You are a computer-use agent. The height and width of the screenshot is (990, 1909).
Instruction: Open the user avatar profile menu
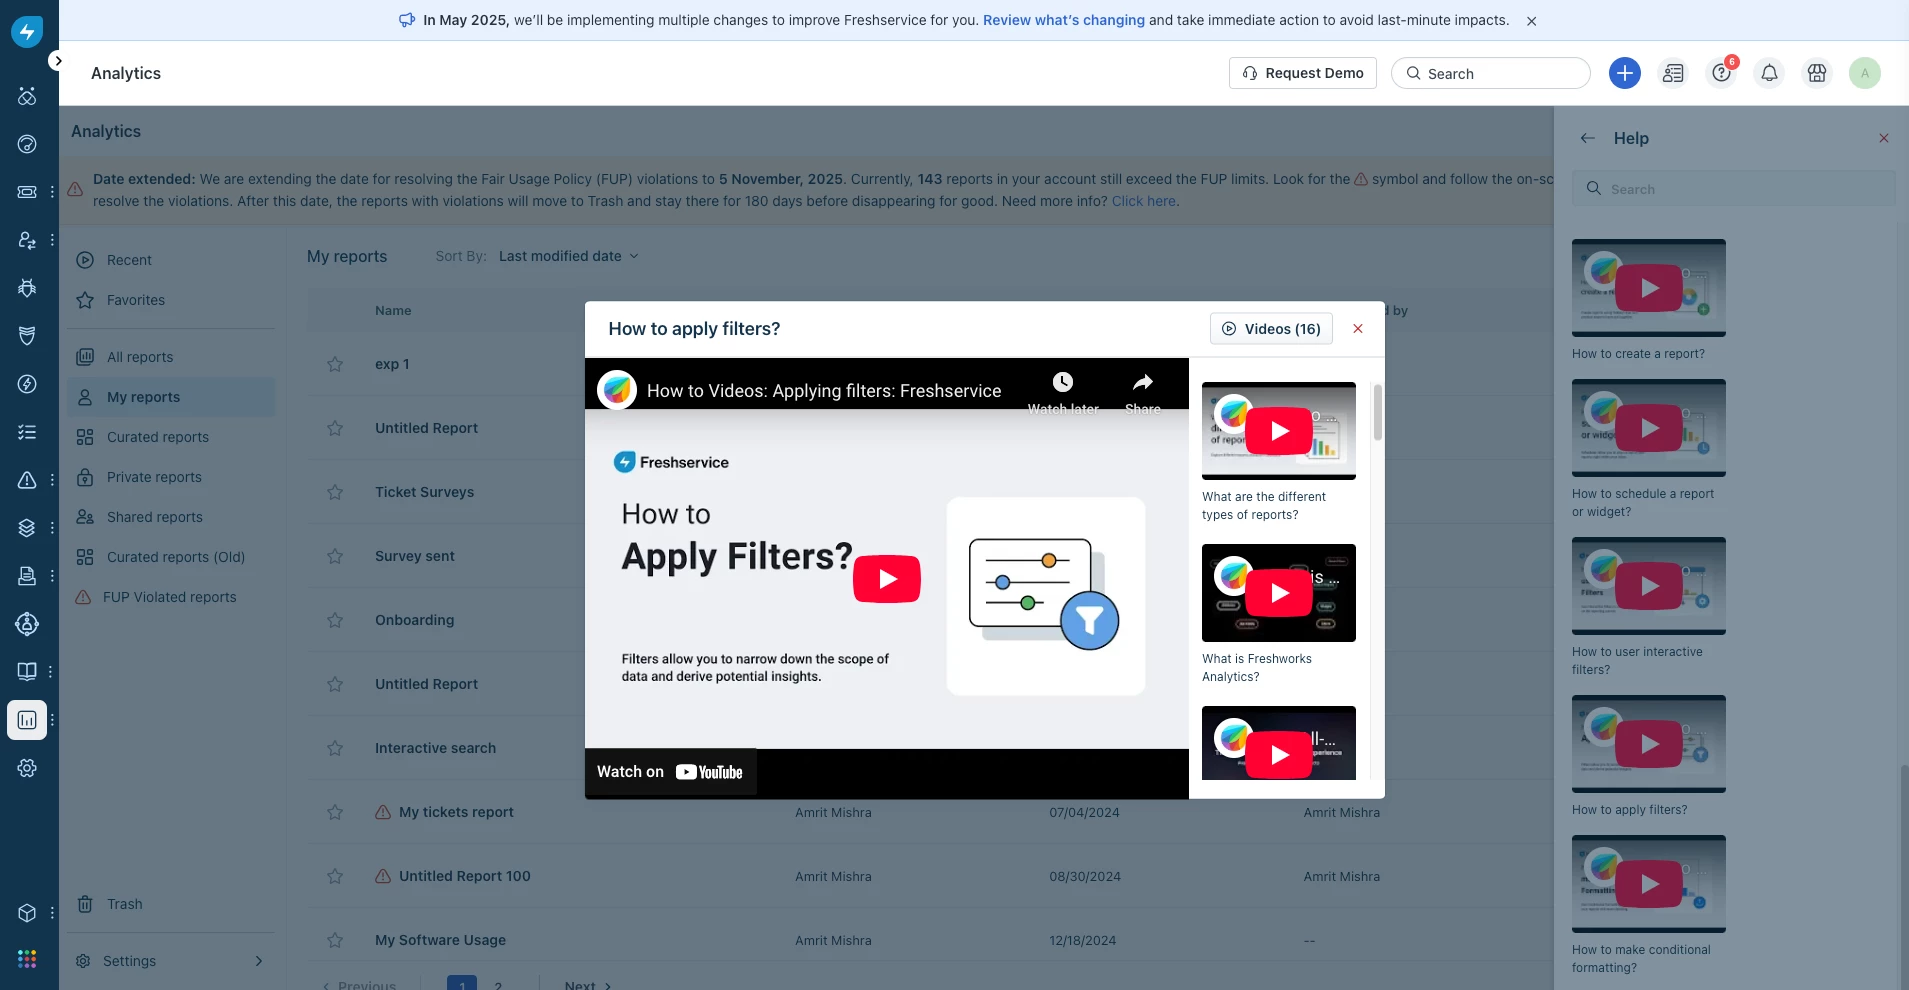(x=1865, y=73)
